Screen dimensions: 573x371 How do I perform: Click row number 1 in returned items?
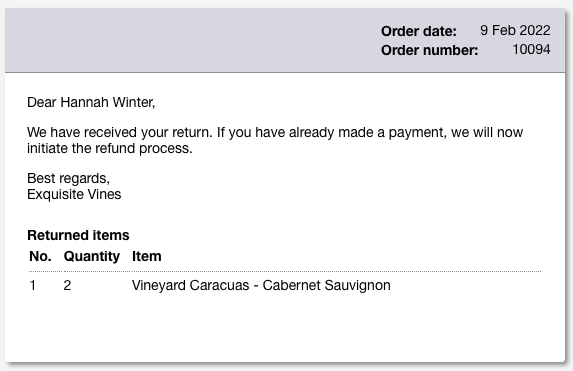[33, 285]
